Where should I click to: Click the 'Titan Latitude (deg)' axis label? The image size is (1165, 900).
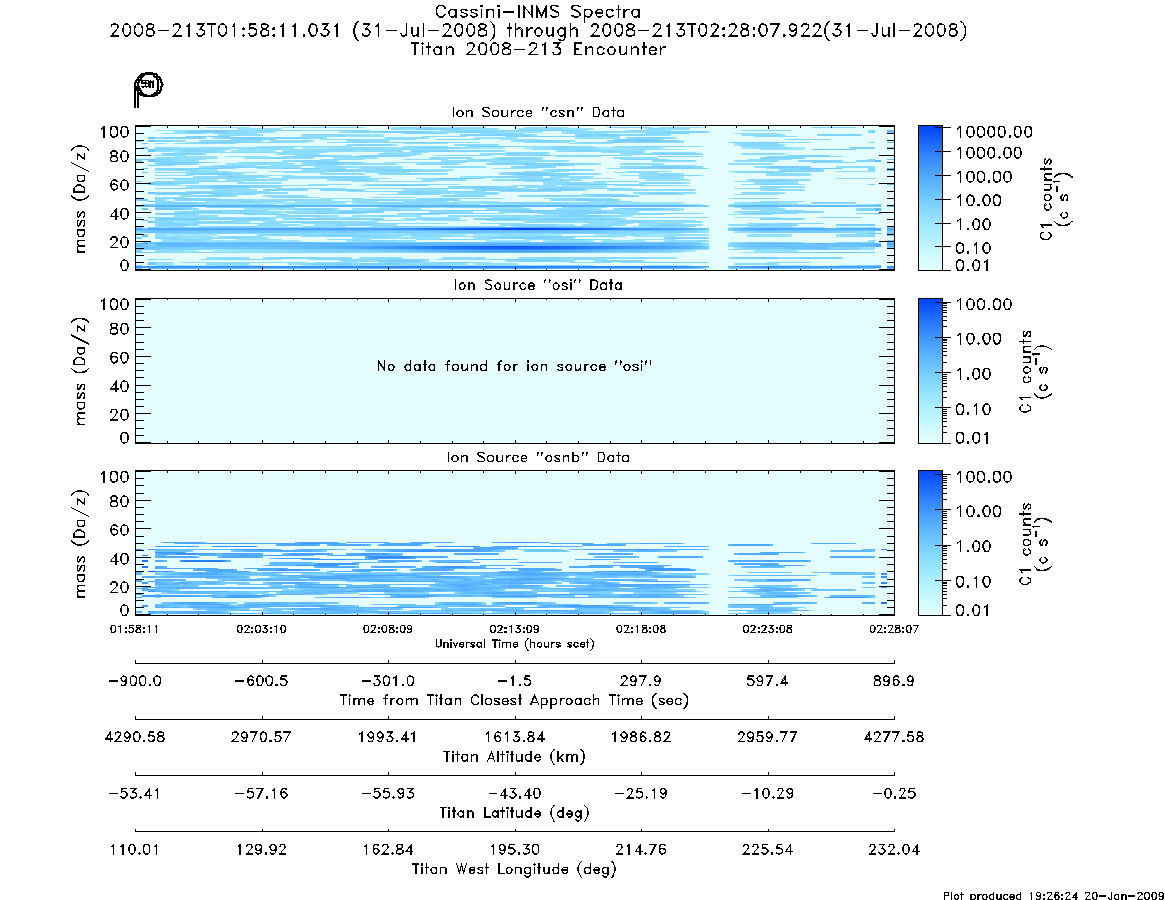514,812
